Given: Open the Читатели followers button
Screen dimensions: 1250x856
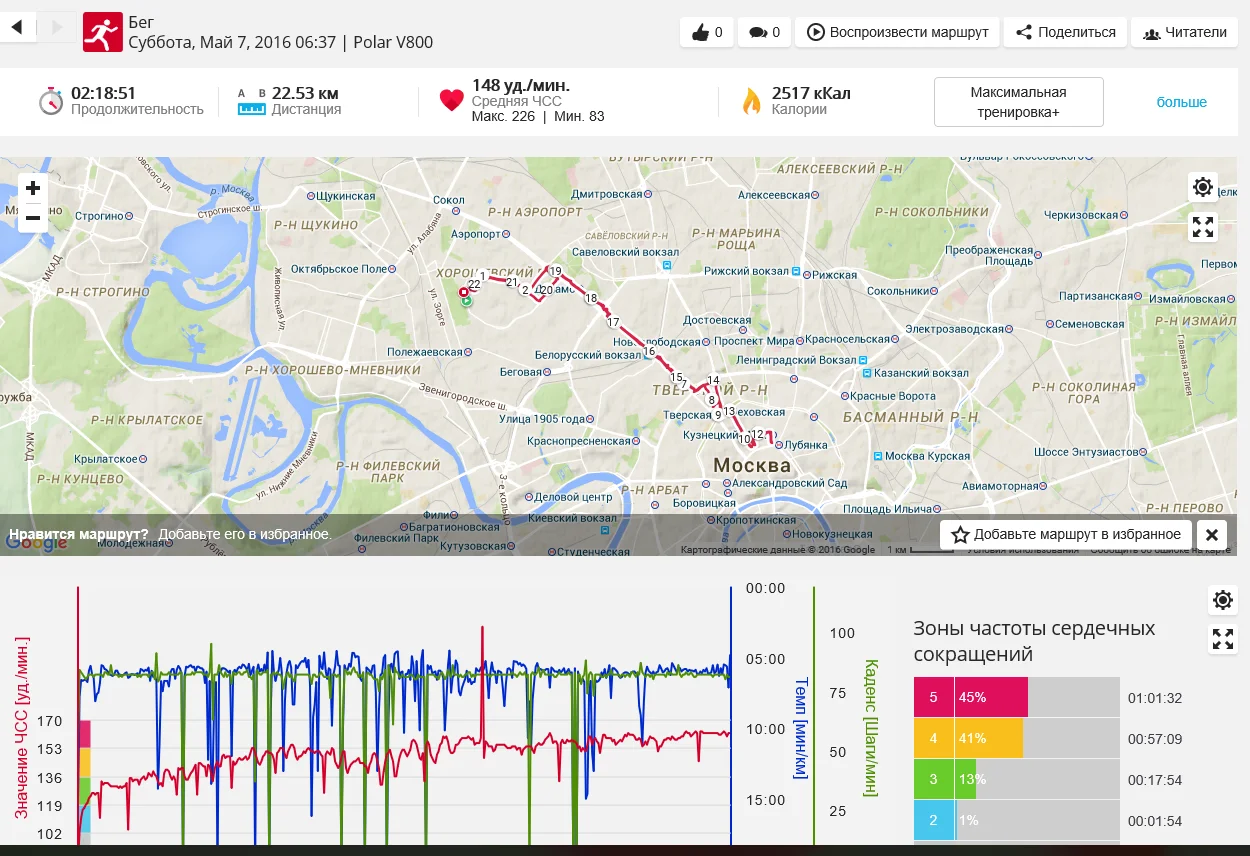Looking at the screenshot, I should 1185,32.
